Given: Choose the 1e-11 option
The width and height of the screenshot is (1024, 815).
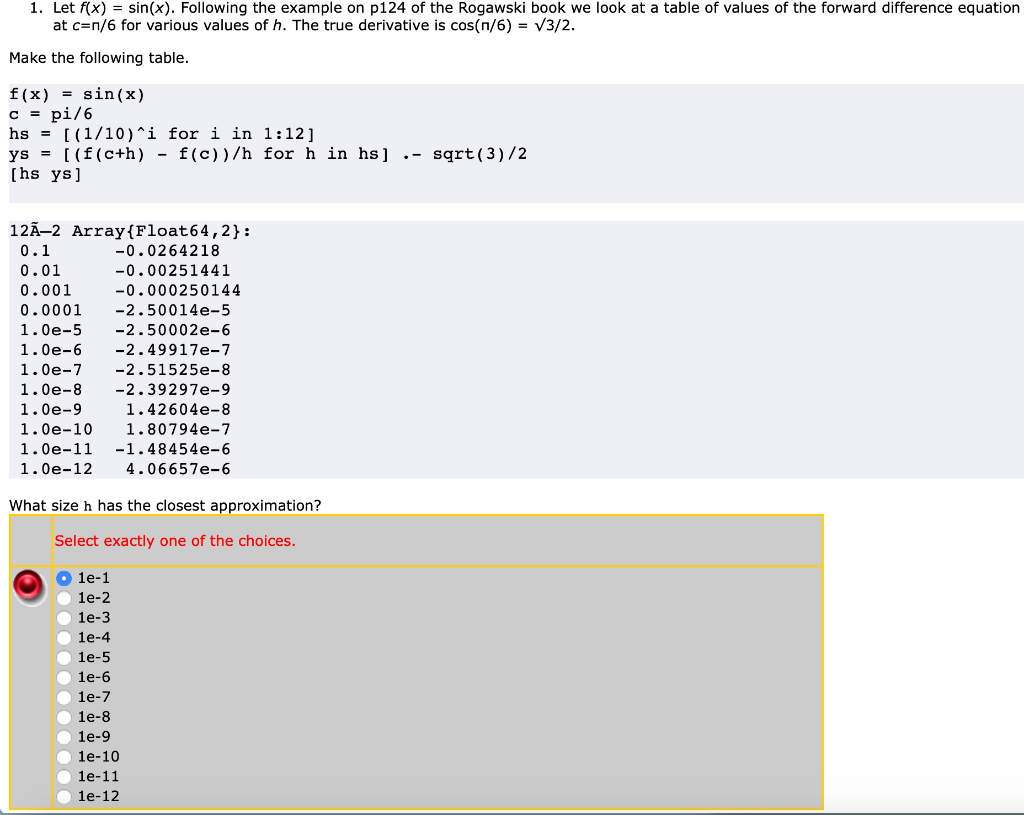Looking at the screenshot, I should pos(63,776).
